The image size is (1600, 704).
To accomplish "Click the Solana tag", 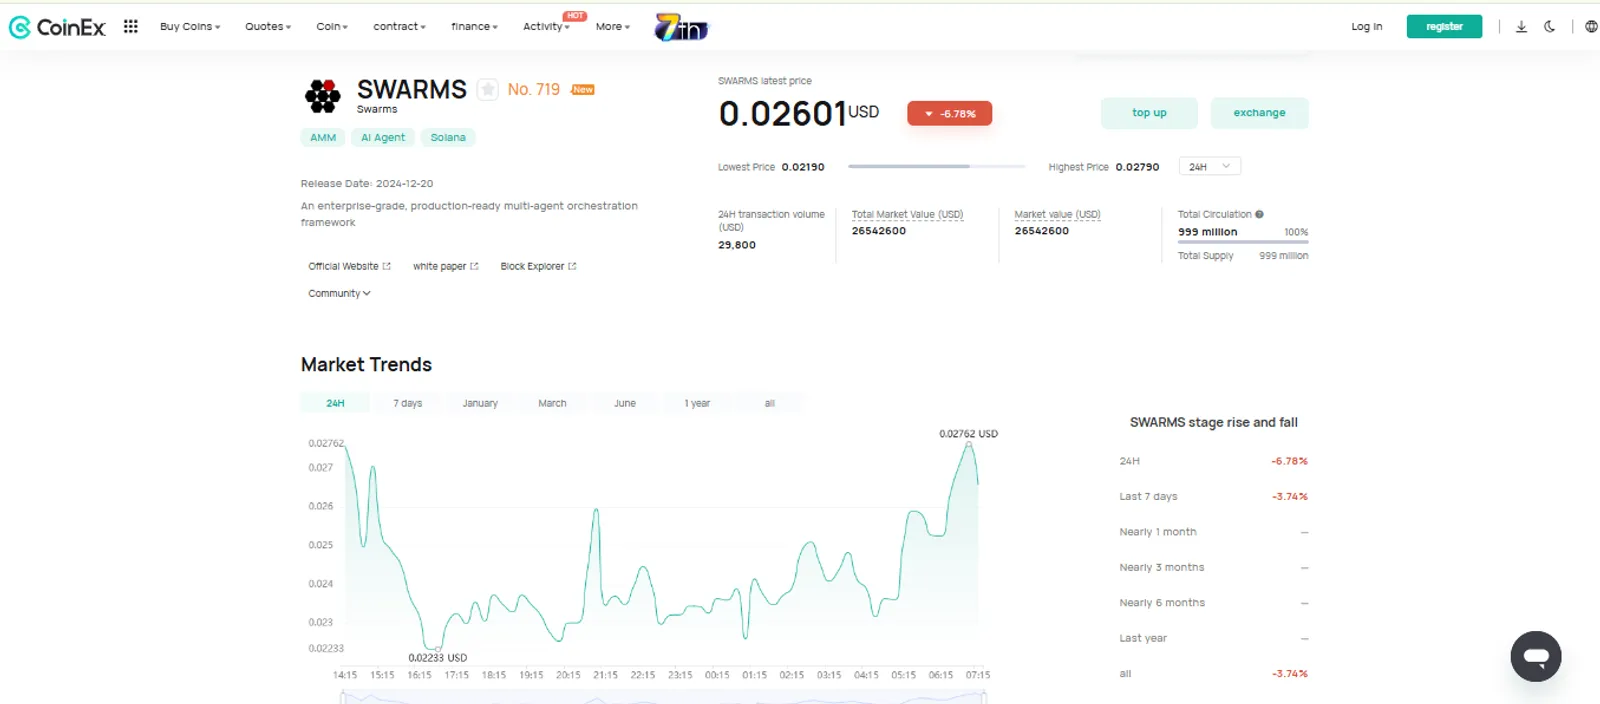I will click(x=448, y=138).
